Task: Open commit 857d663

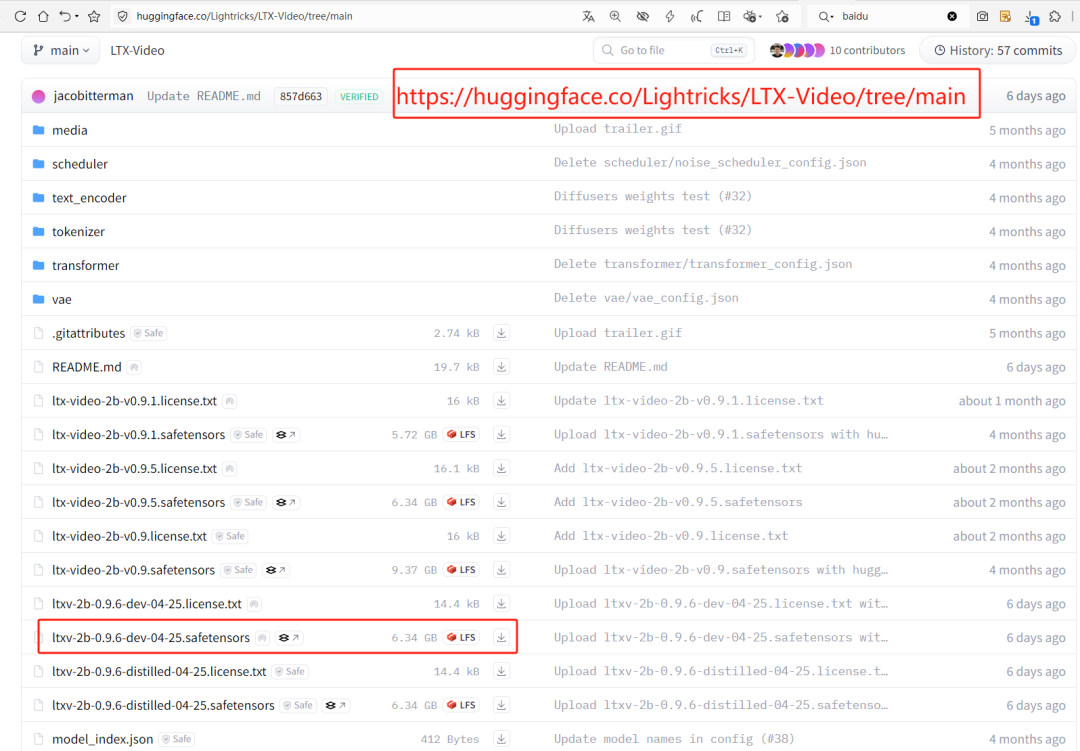Action: pos(300,96)
